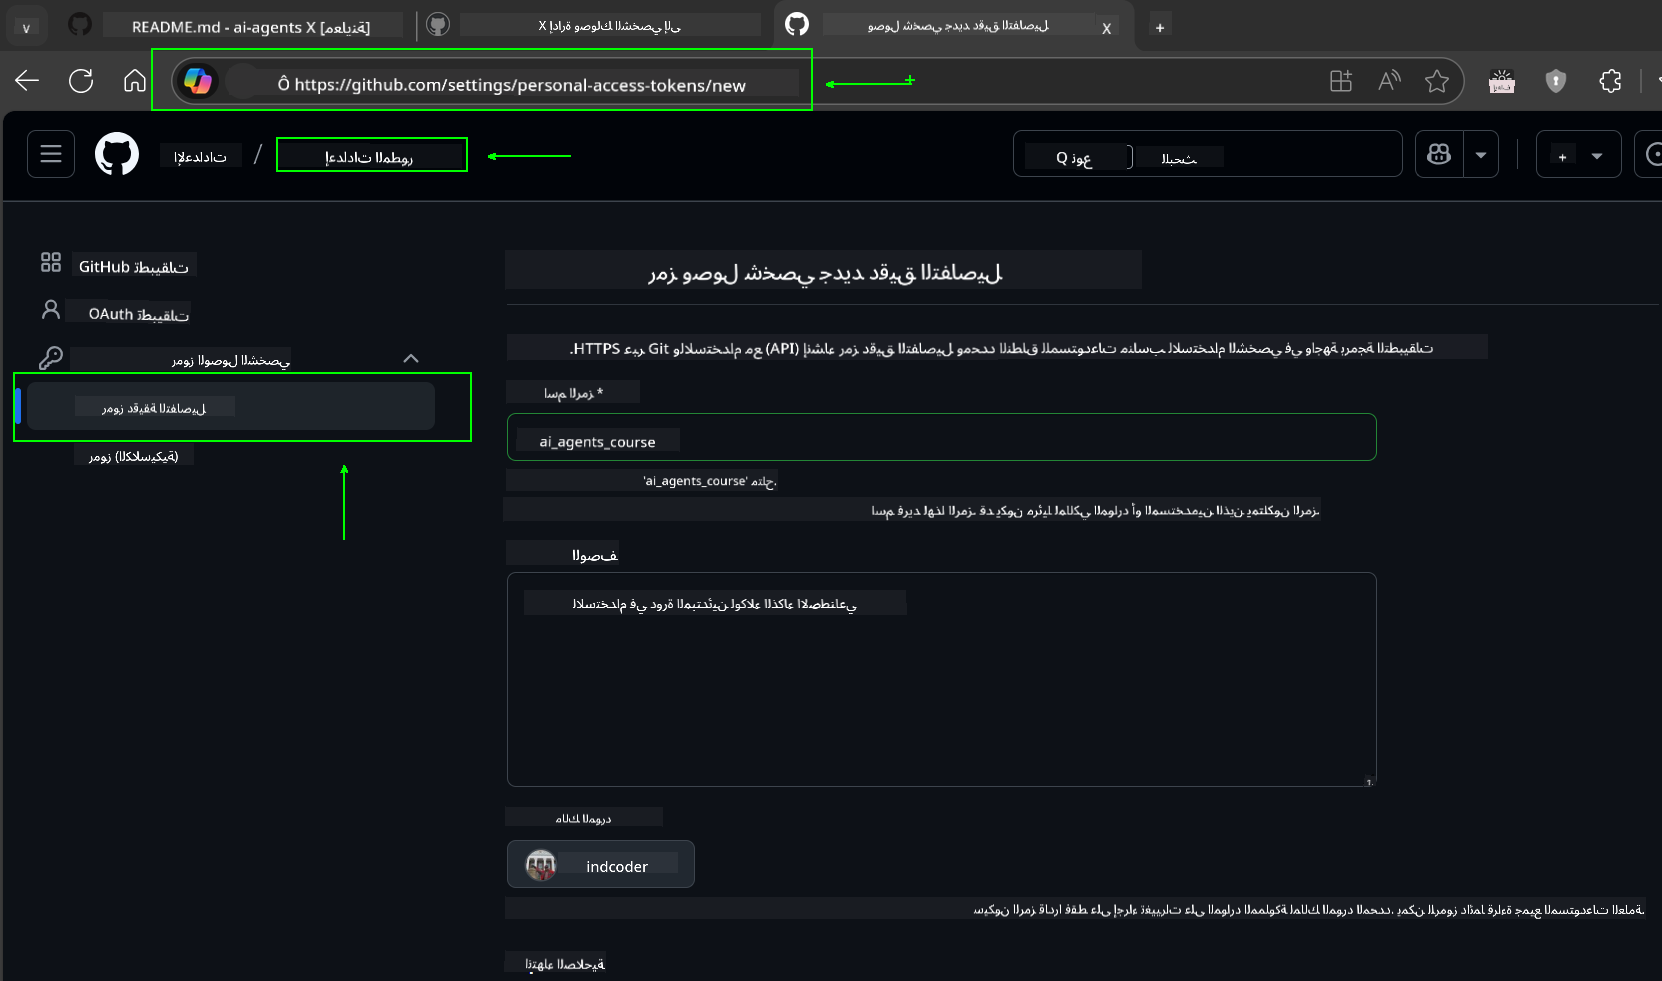1662x981 pixels.
Task: Open dropdown next to Copilot icon
Action: [x=1481, y=155]
